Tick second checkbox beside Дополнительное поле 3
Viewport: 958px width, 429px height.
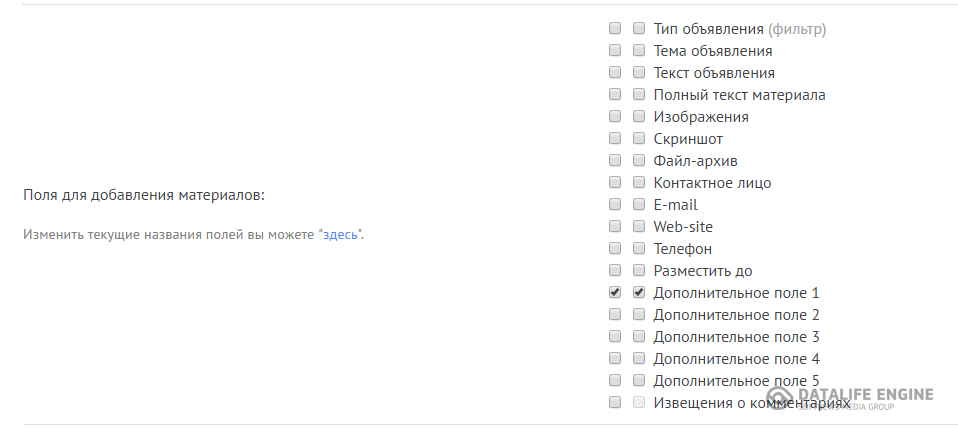coord(638,336)
